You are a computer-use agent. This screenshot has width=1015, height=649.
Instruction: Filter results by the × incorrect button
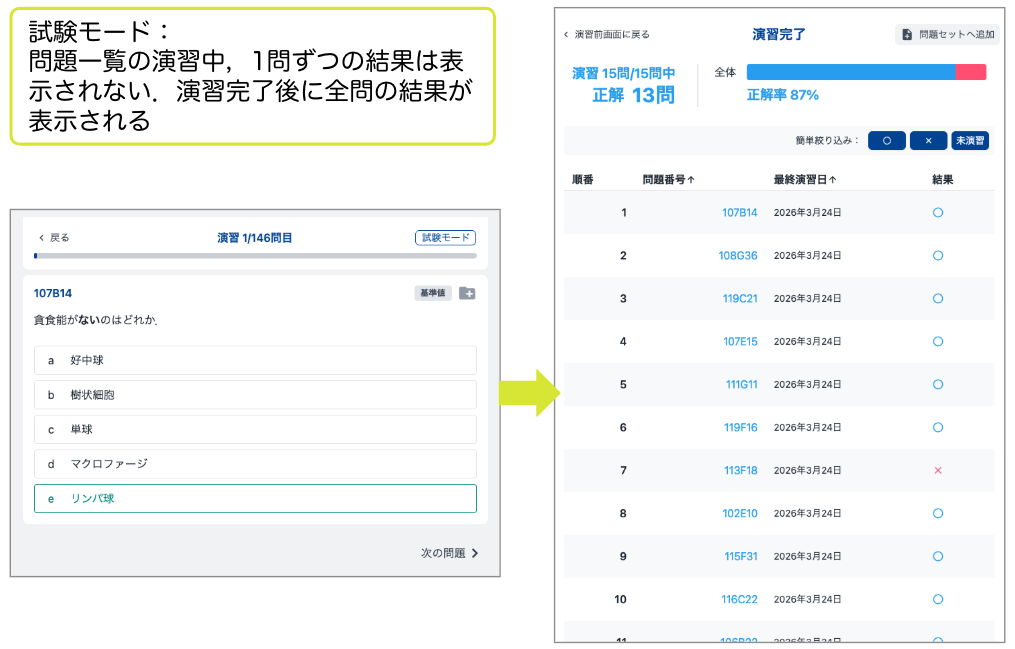[928, 141]
